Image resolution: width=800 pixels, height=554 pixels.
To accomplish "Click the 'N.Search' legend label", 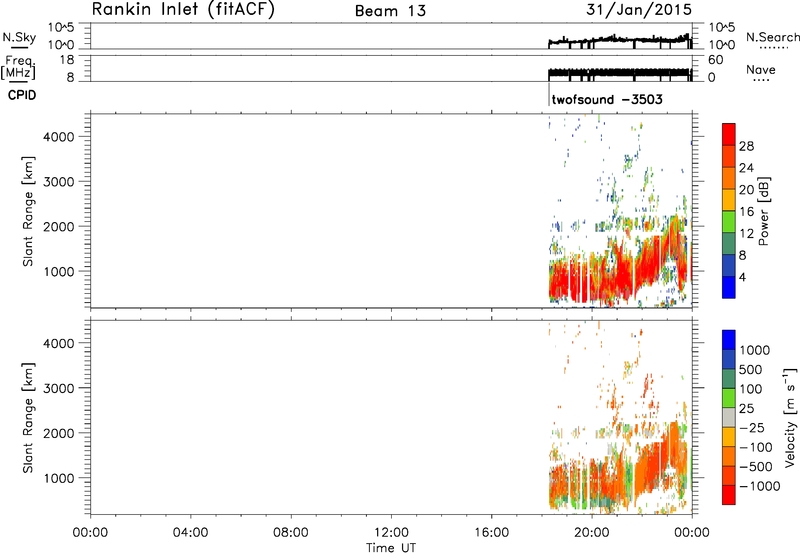I will point(772,37).
